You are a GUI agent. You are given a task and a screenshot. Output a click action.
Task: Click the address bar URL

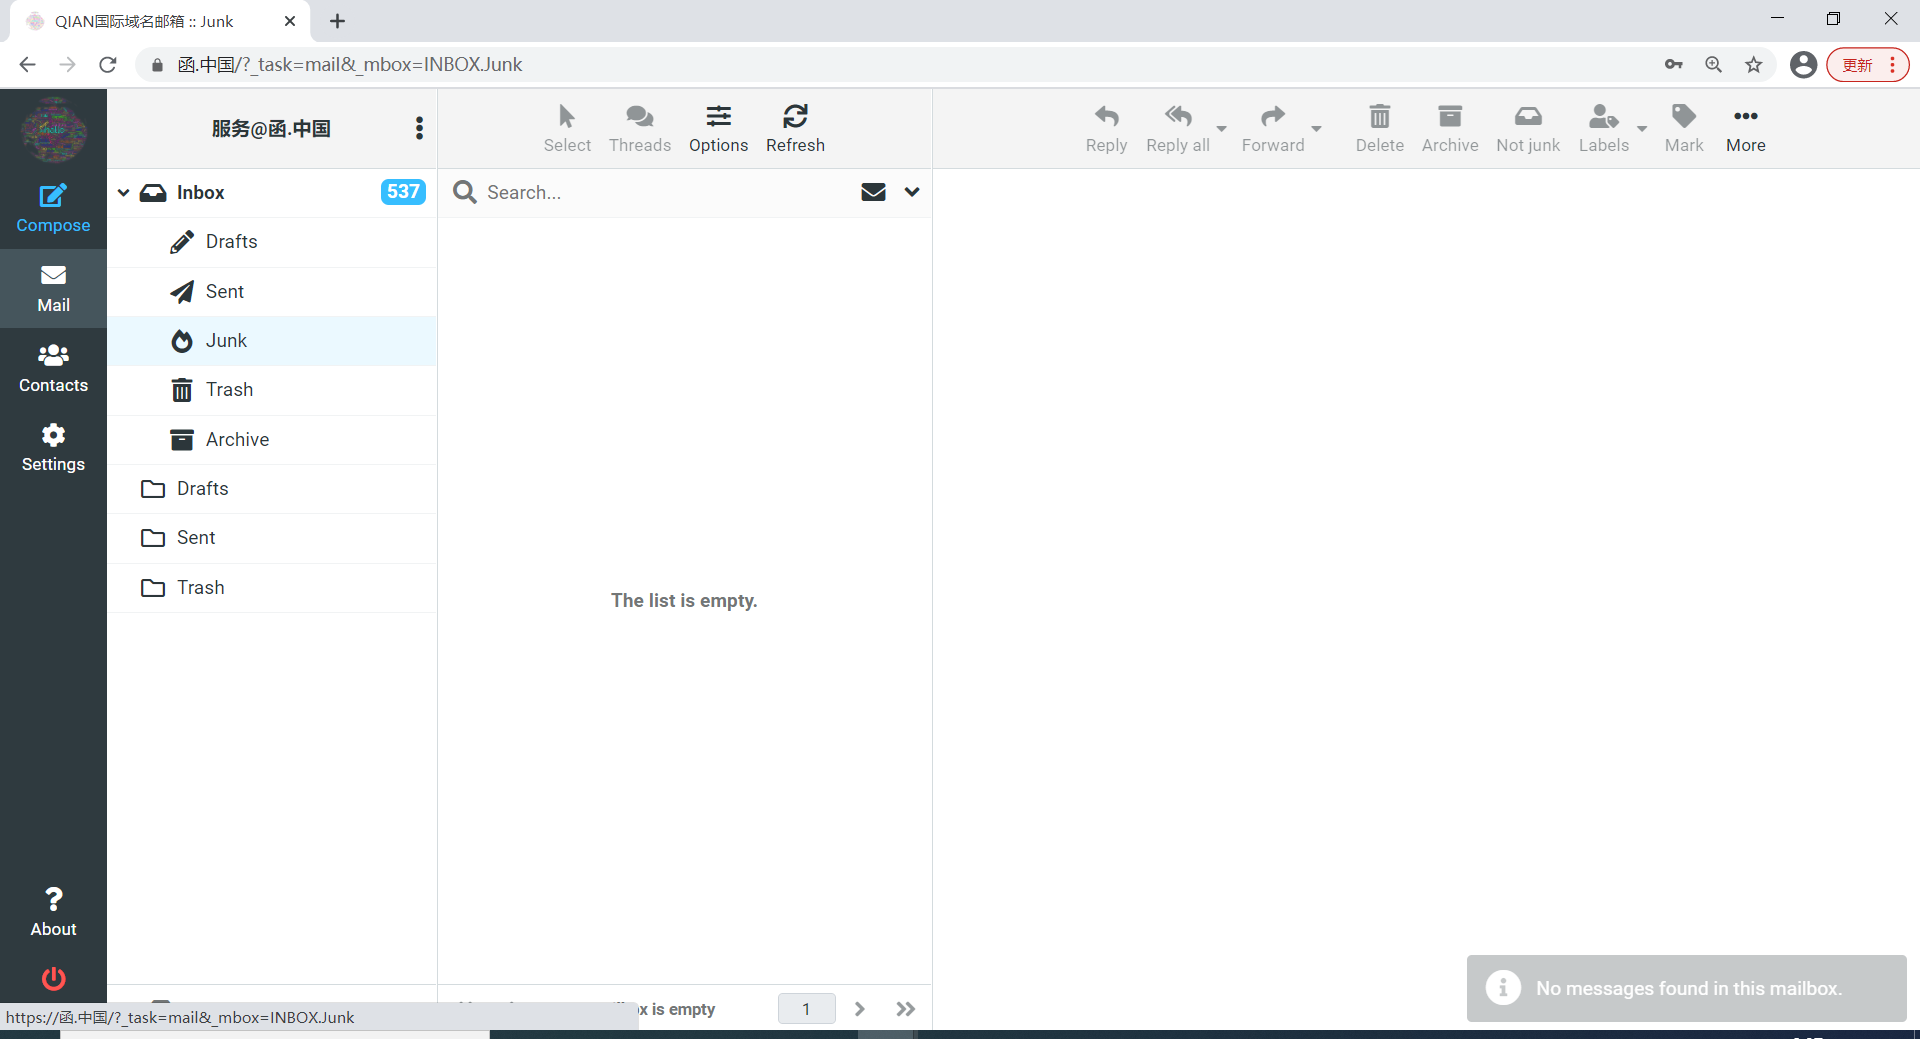tap(350, 64)
